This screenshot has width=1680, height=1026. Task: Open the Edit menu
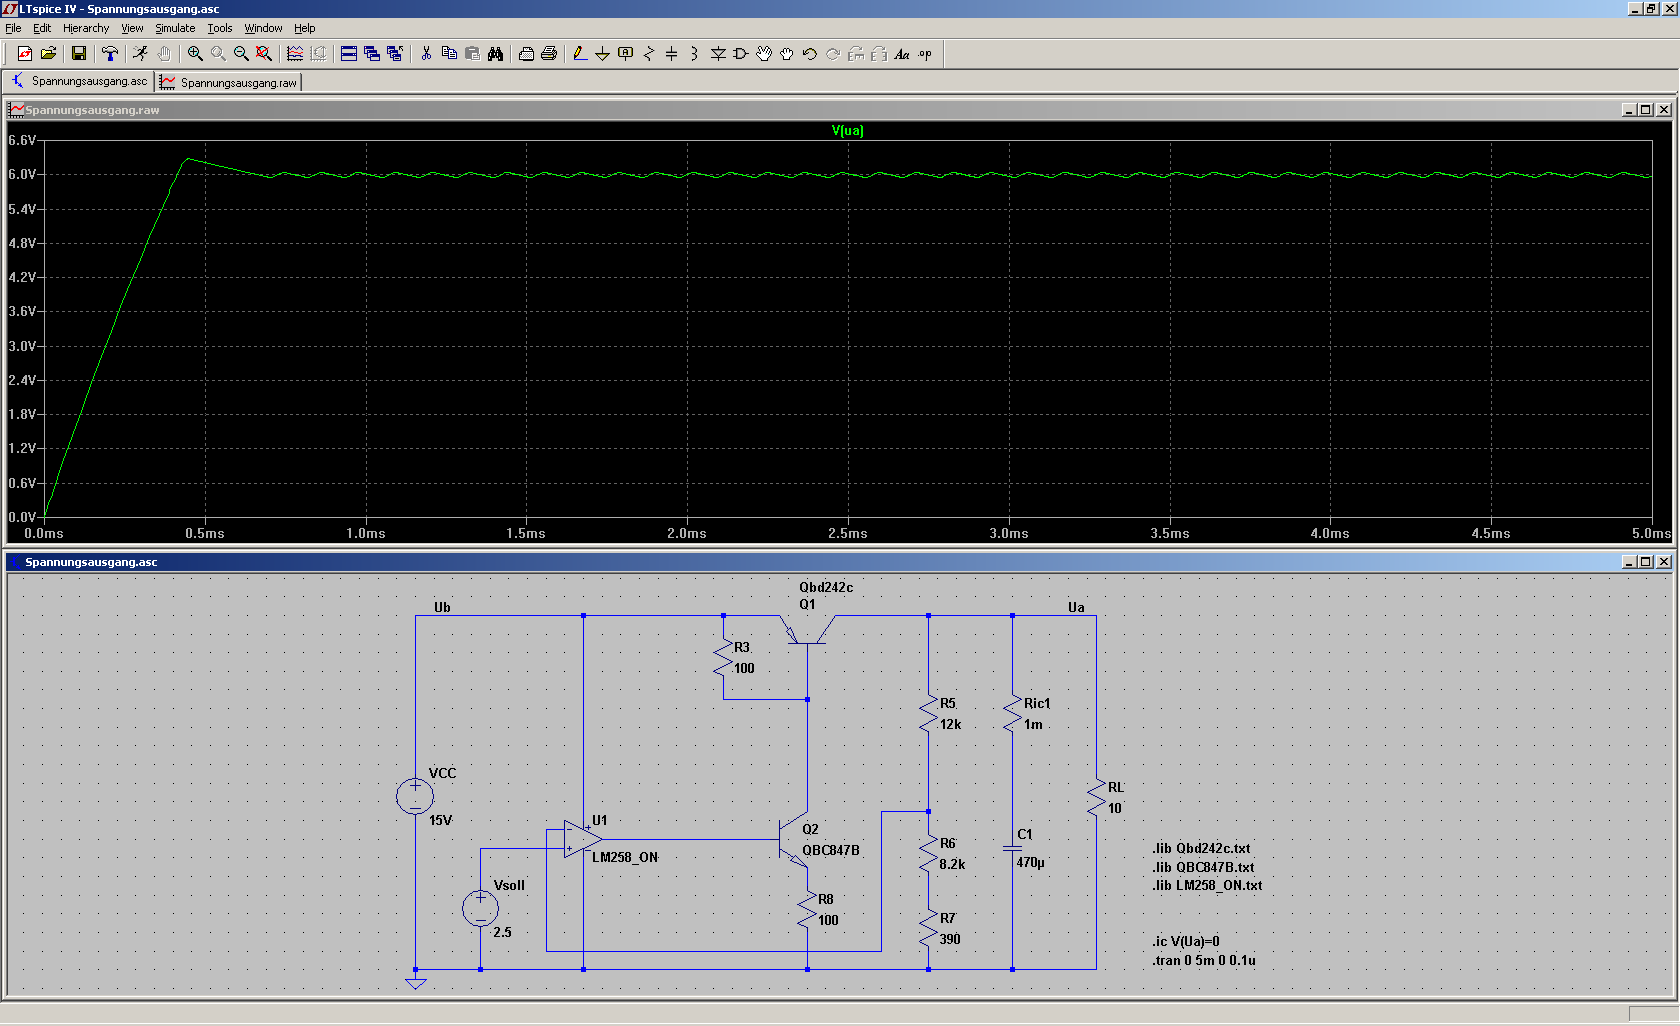point(42,28)
